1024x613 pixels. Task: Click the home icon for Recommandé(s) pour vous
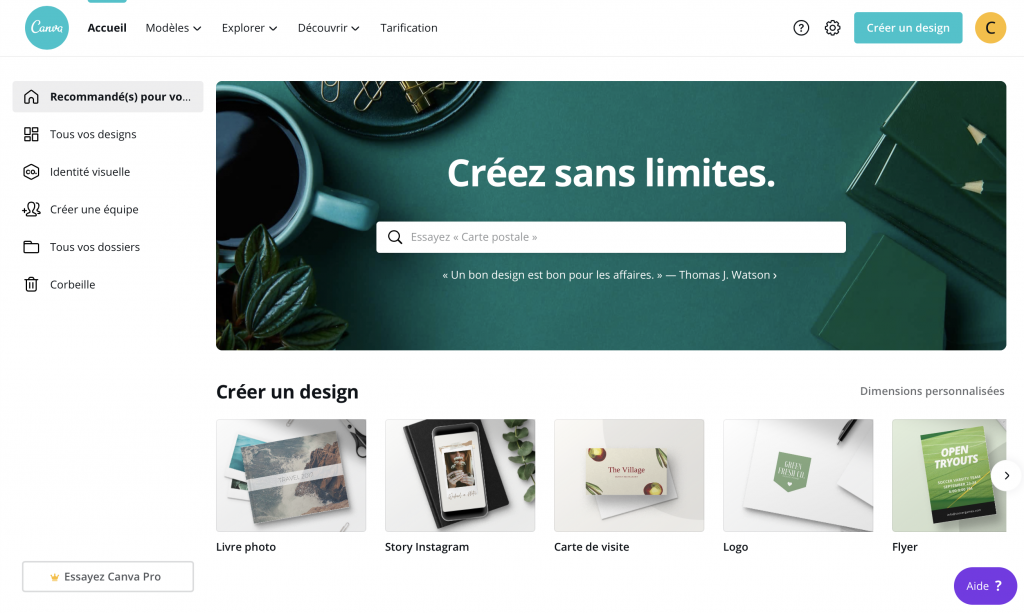click(x=31, y=97)
